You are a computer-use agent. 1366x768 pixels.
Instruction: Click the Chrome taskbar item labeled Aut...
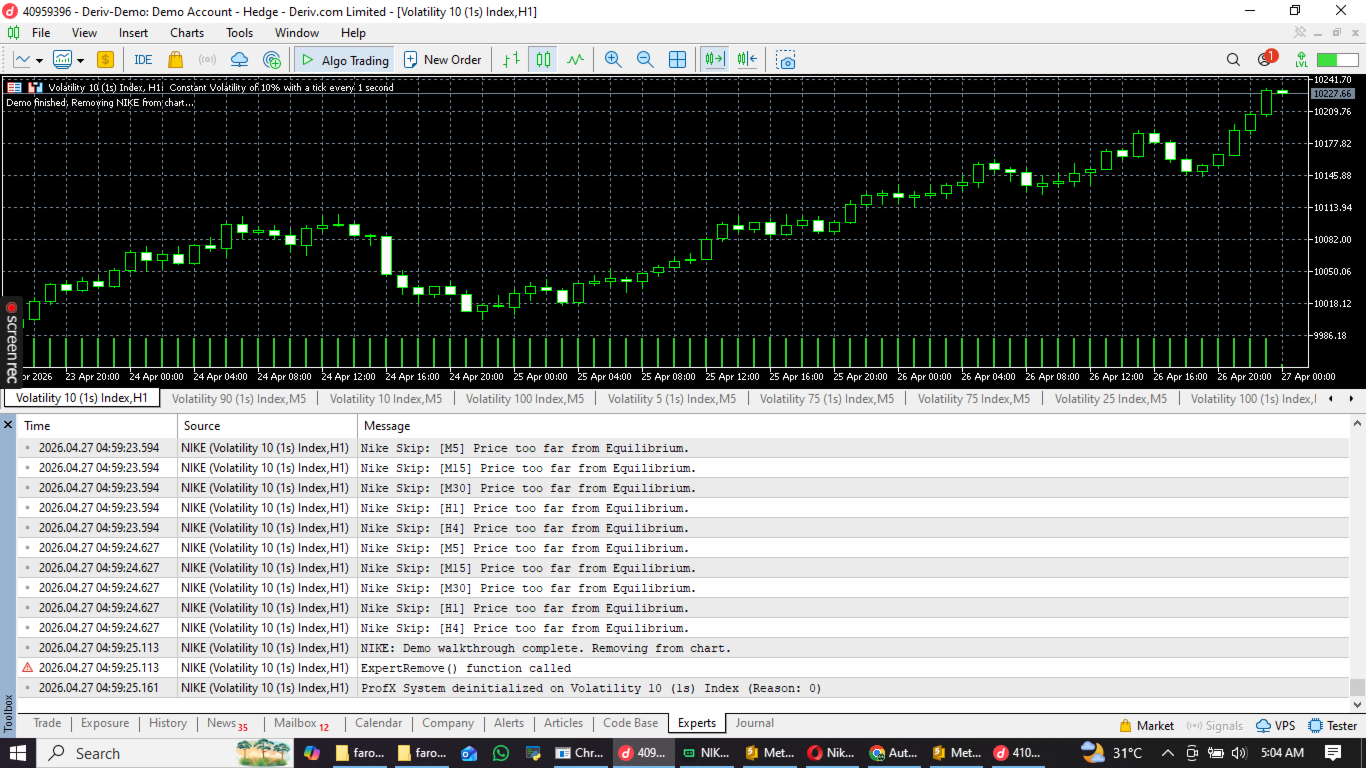893,753
